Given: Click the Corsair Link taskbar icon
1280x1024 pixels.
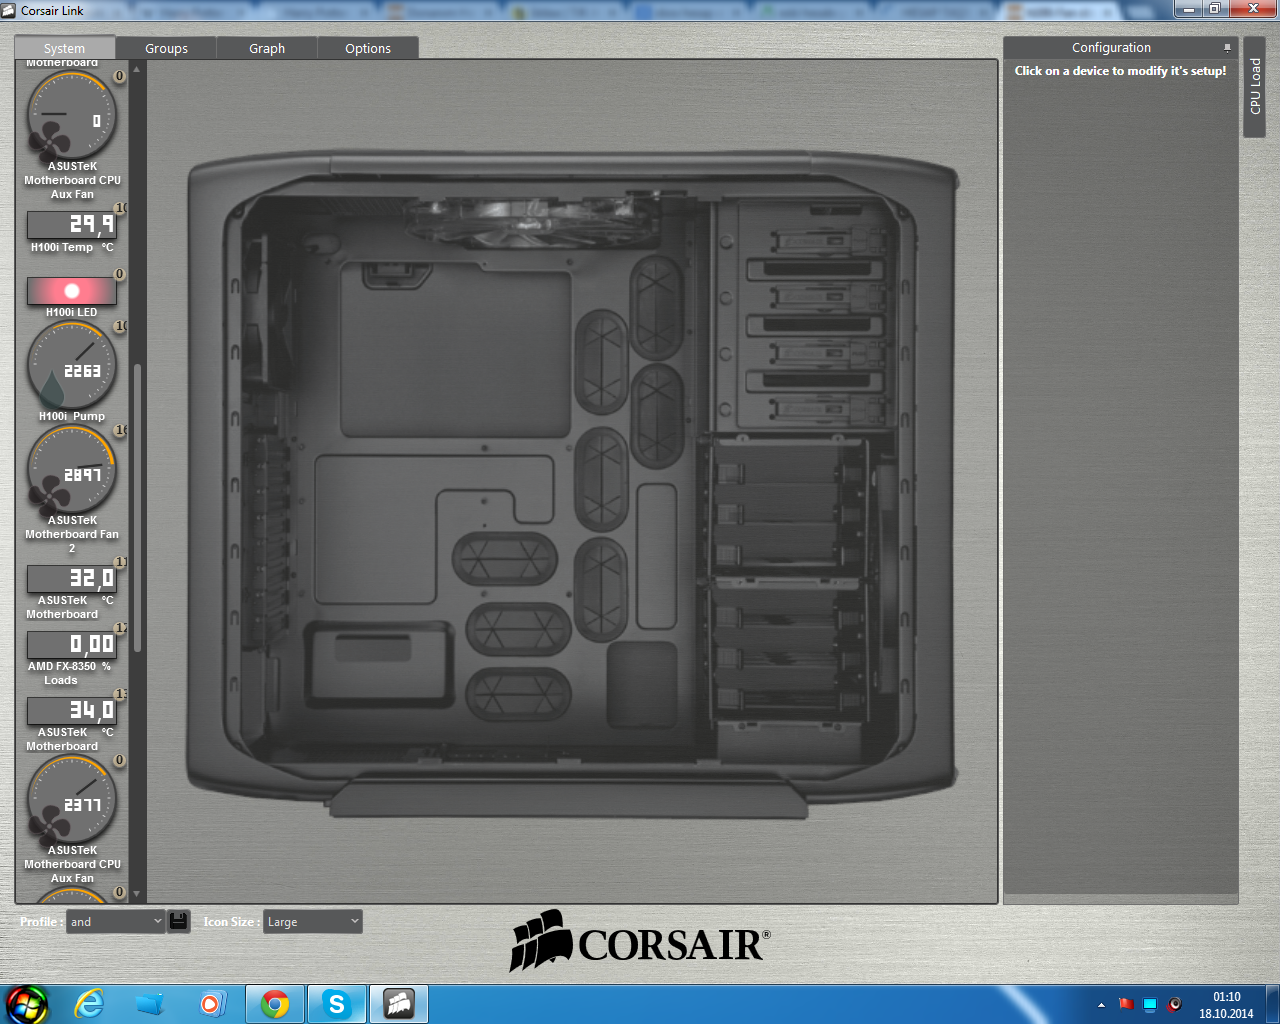Looking at the screenshot, I should pyautogui.click(x=399, y=1004).
